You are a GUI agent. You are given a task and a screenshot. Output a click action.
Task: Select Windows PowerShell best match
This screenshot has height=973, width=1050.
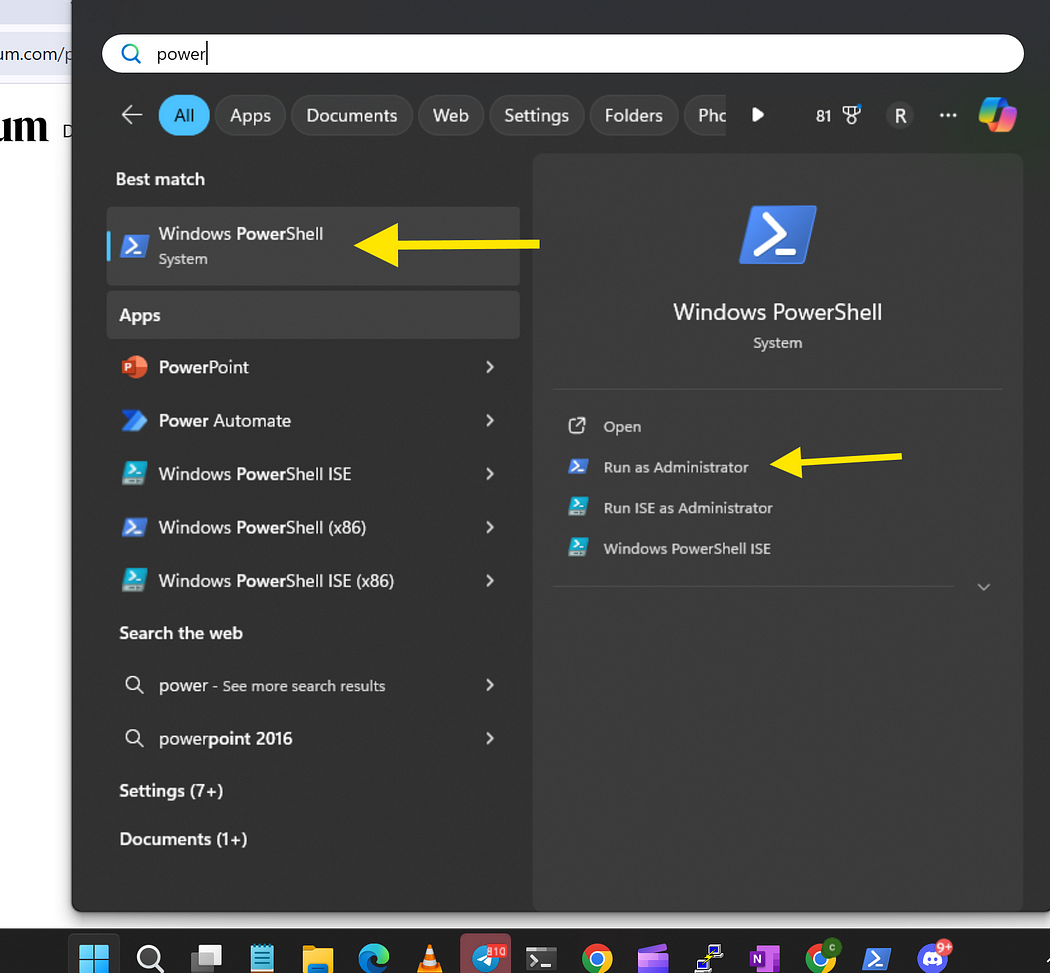313,246
